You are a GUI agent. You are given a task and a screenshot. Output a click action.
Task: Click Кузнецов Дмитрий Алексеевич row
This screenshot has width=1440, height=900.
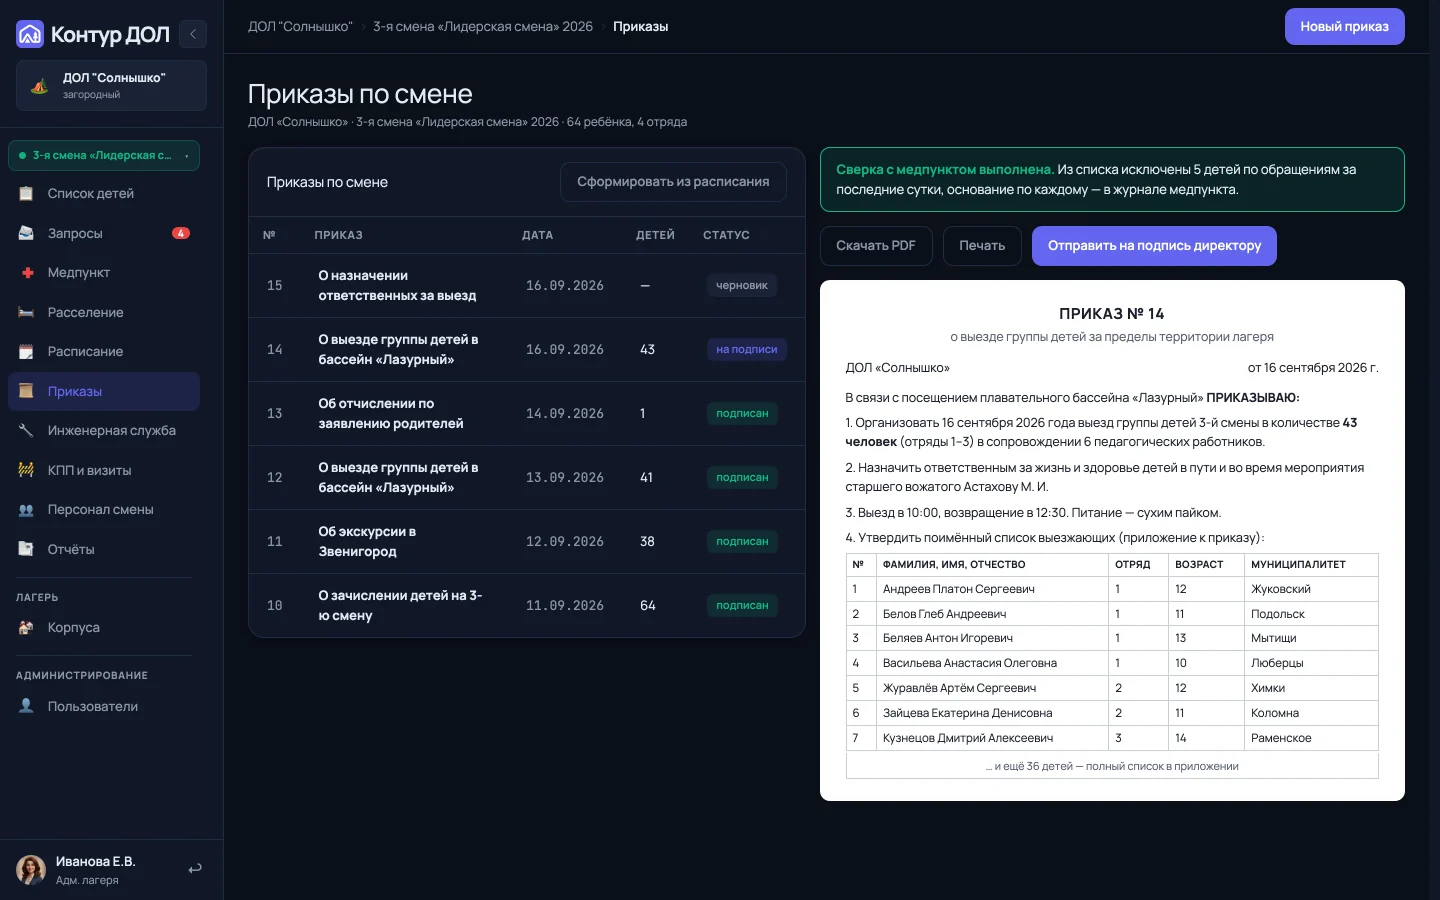[1112, 738]
